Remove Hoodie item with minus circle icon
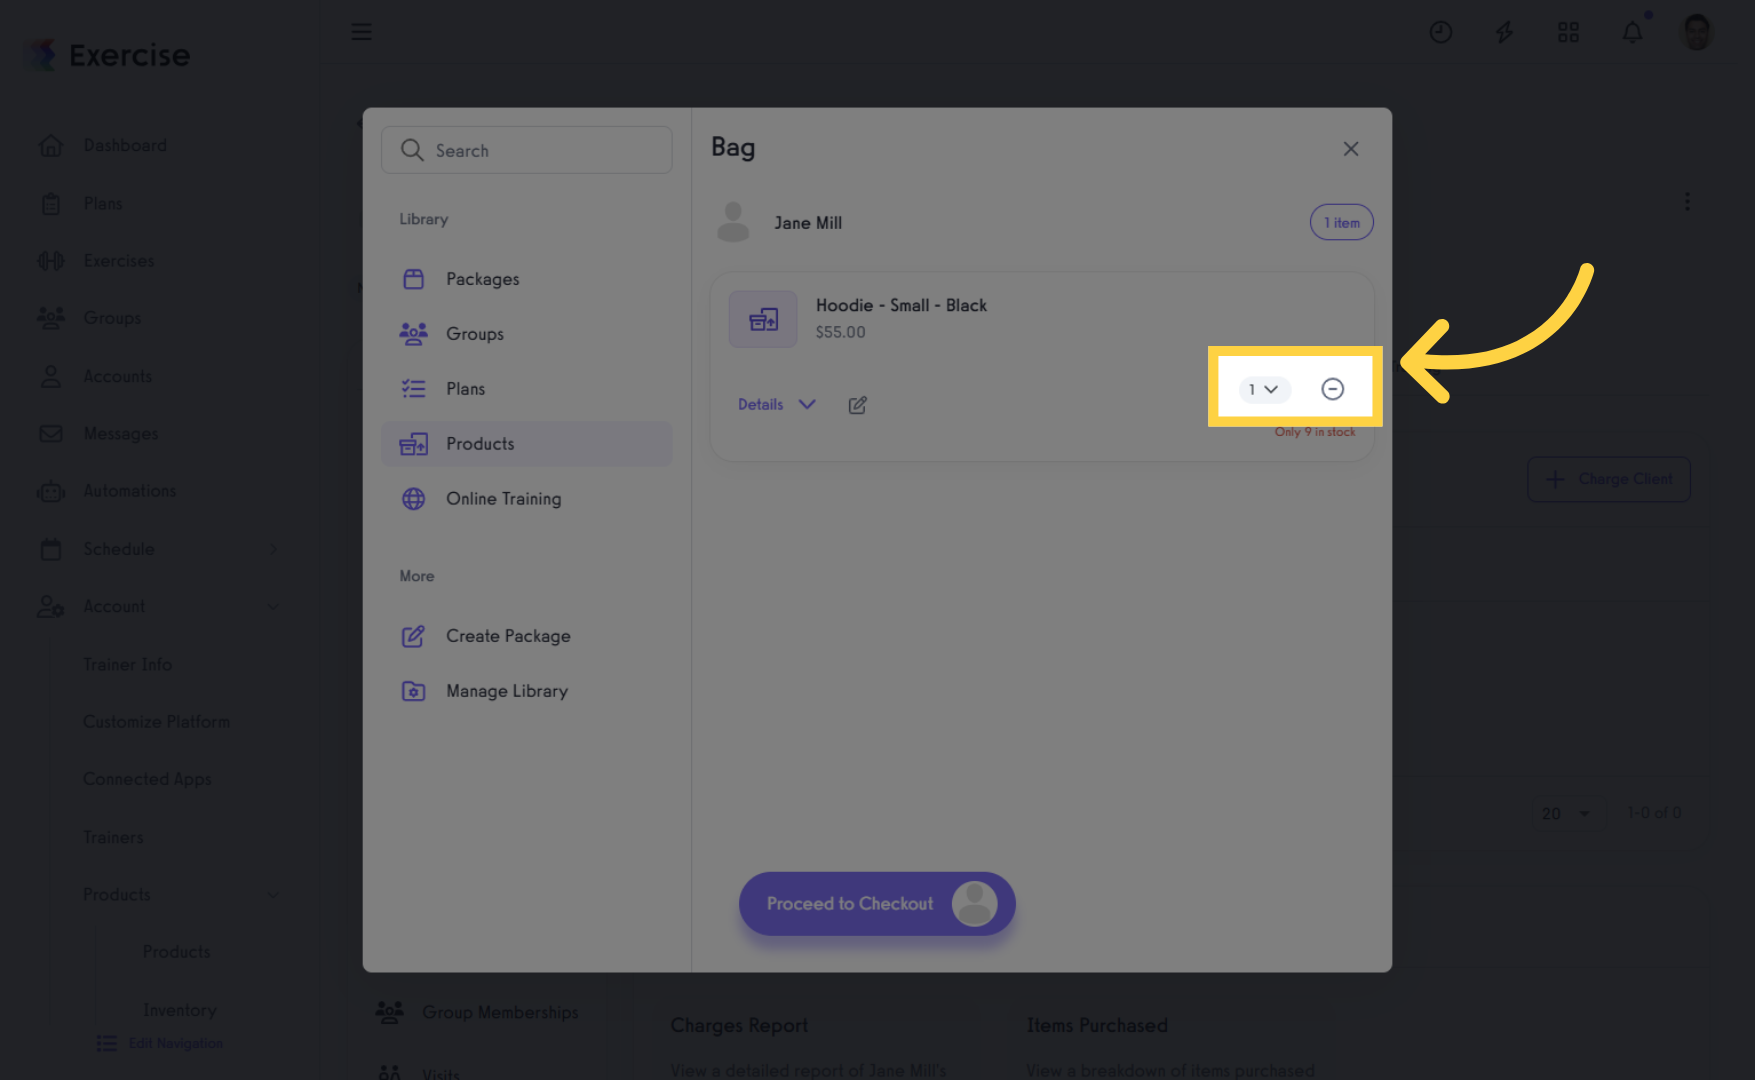Viewport: 1755px width, 1080px height. click(1332, 389)
